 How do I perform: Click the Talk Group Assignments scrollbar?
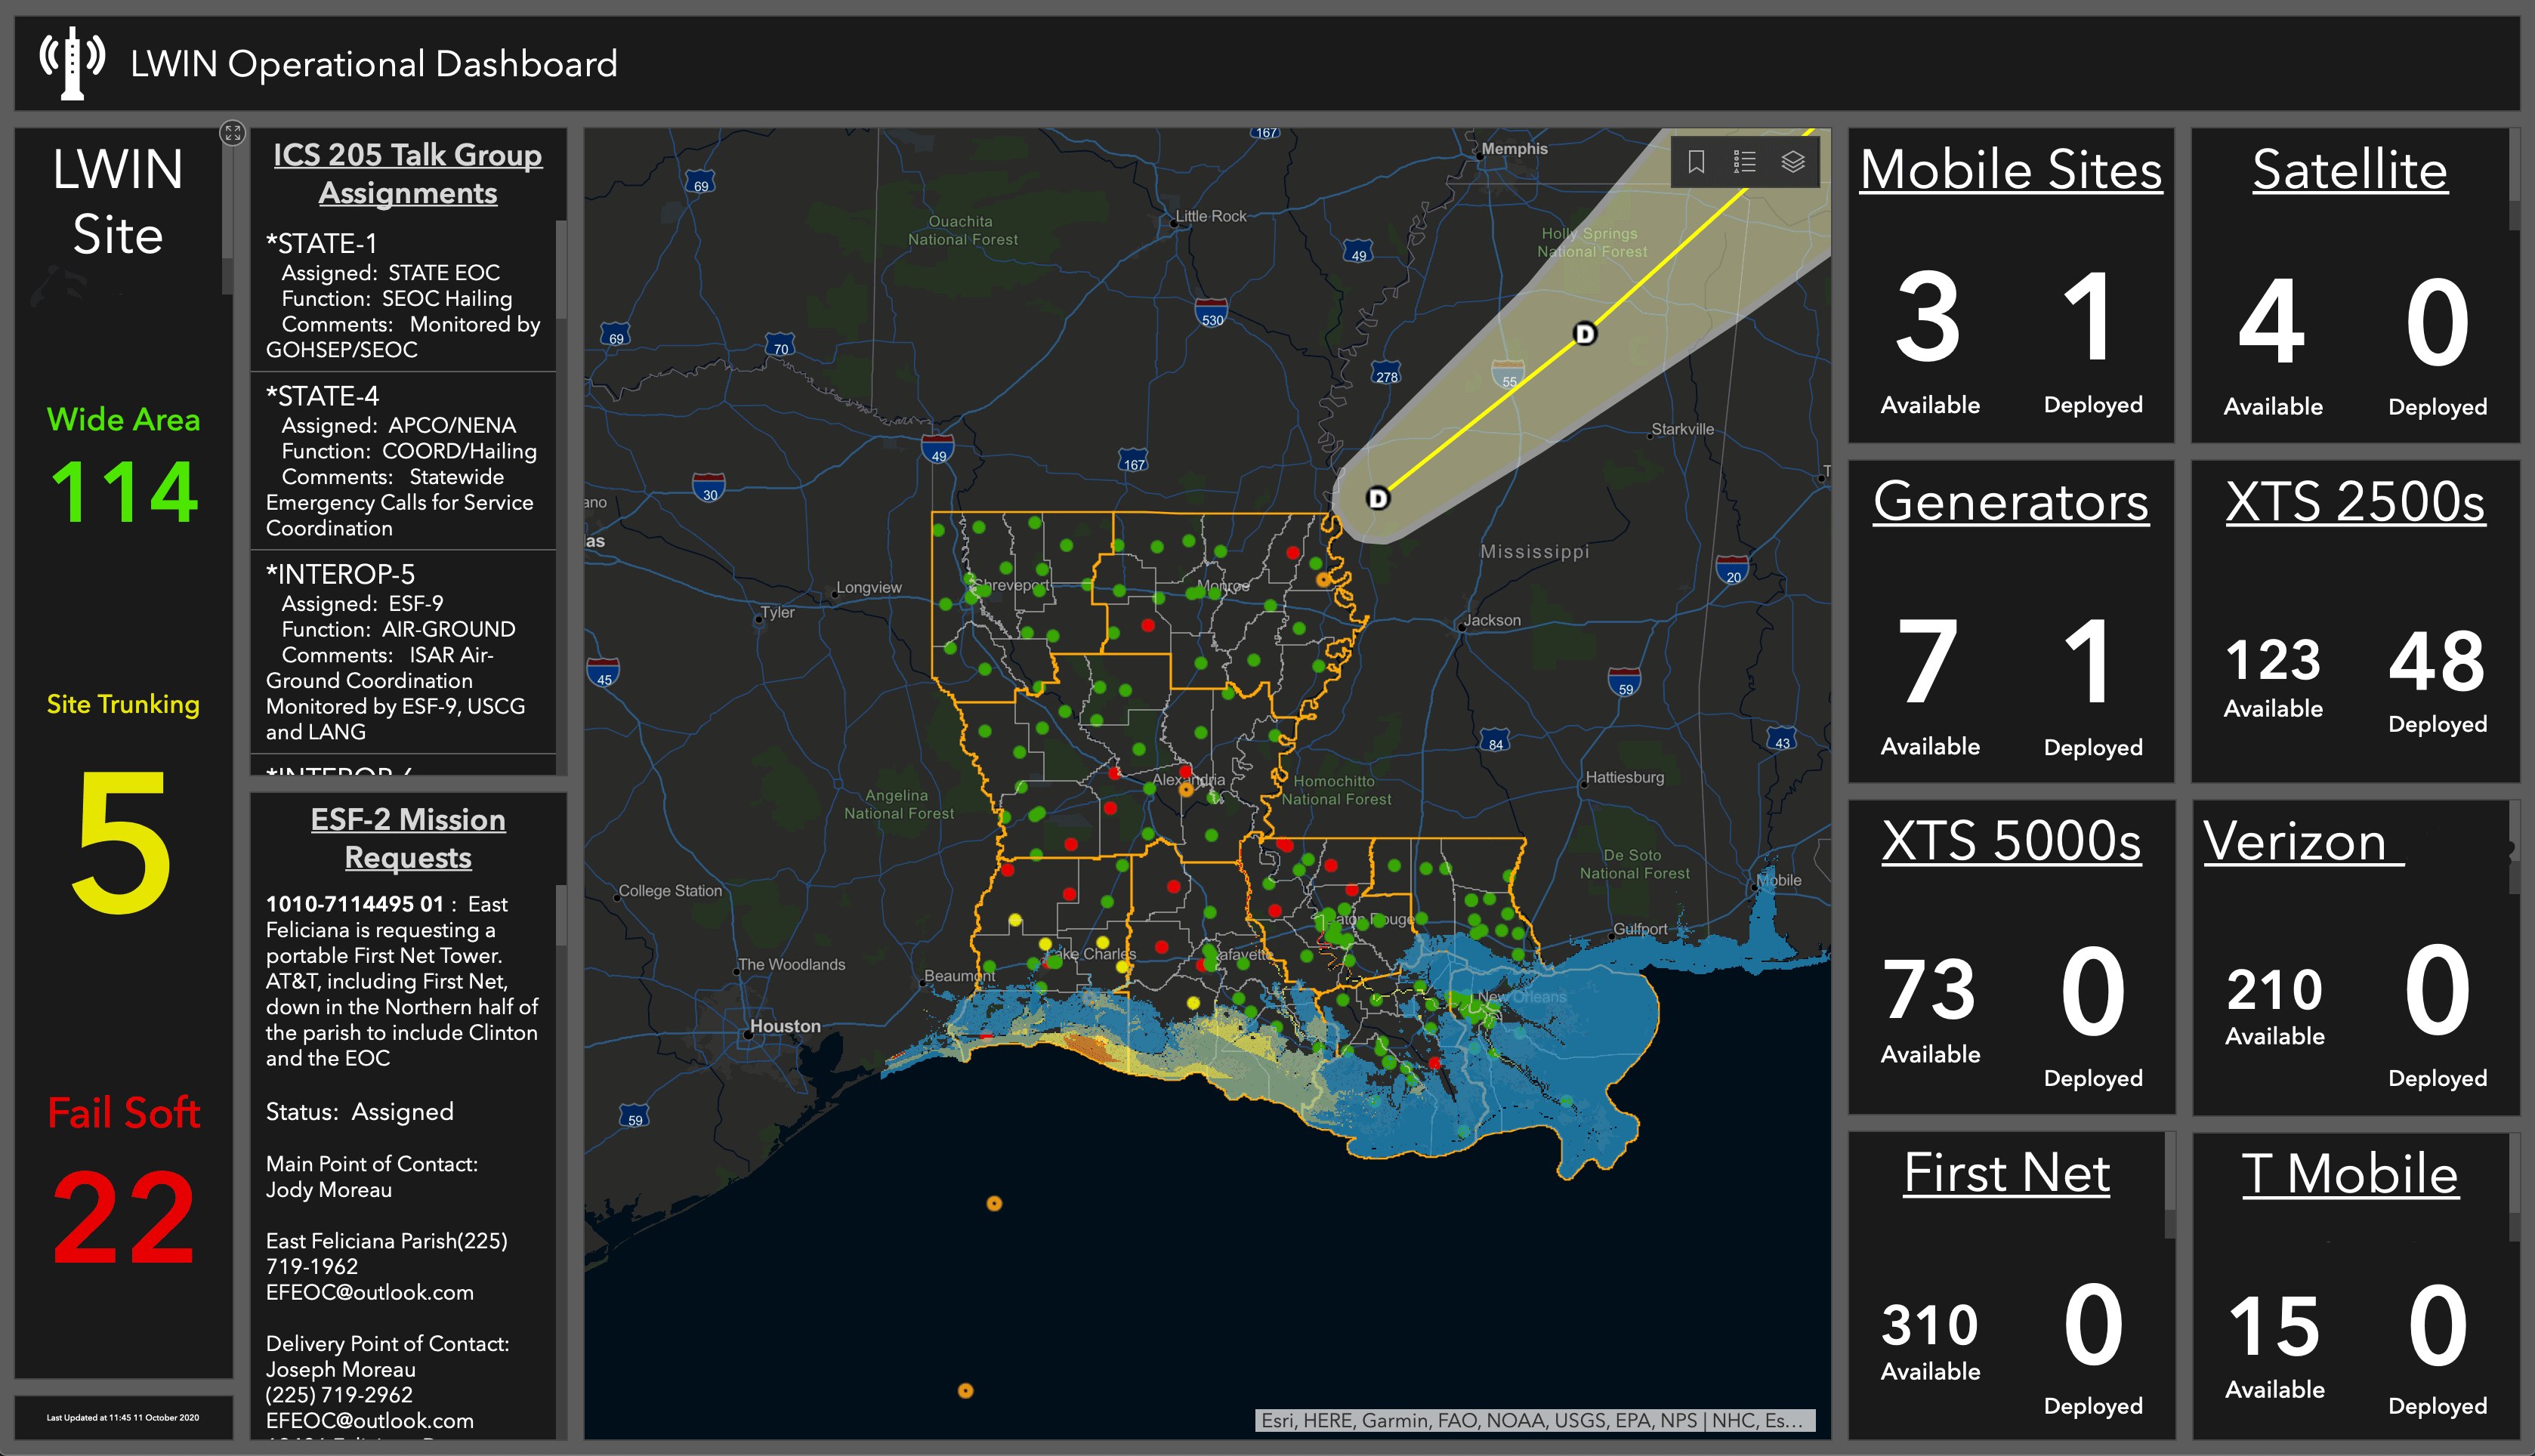[561, 270]
